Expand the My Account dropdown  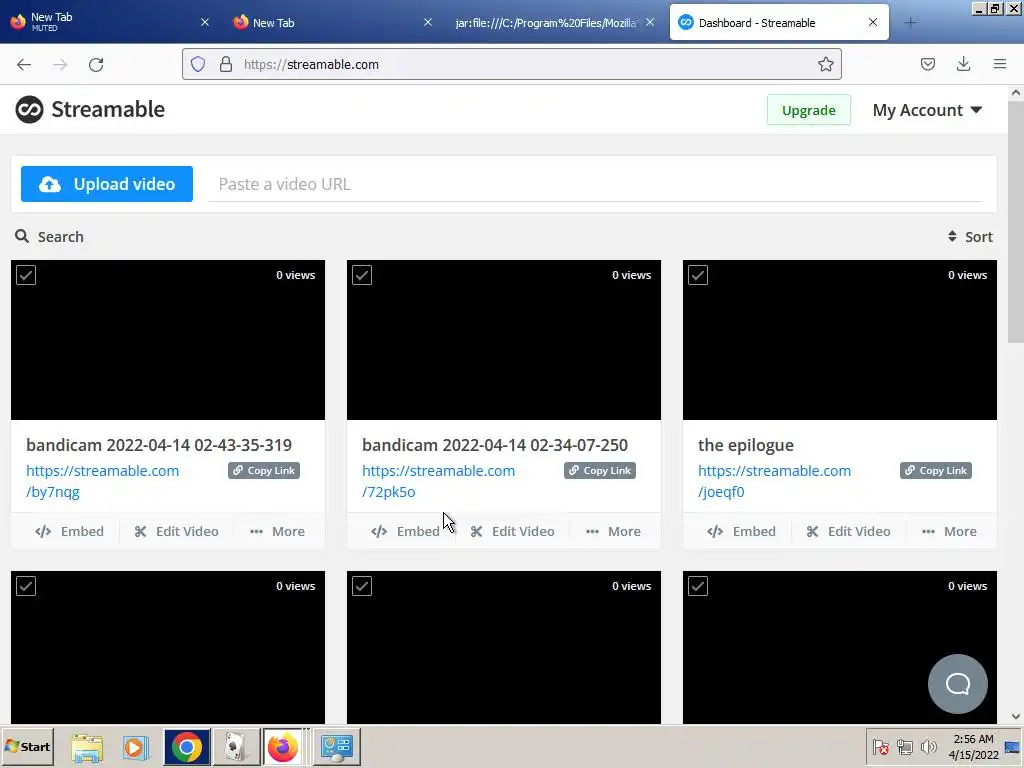pyautogui.click(x=927, y=110)
